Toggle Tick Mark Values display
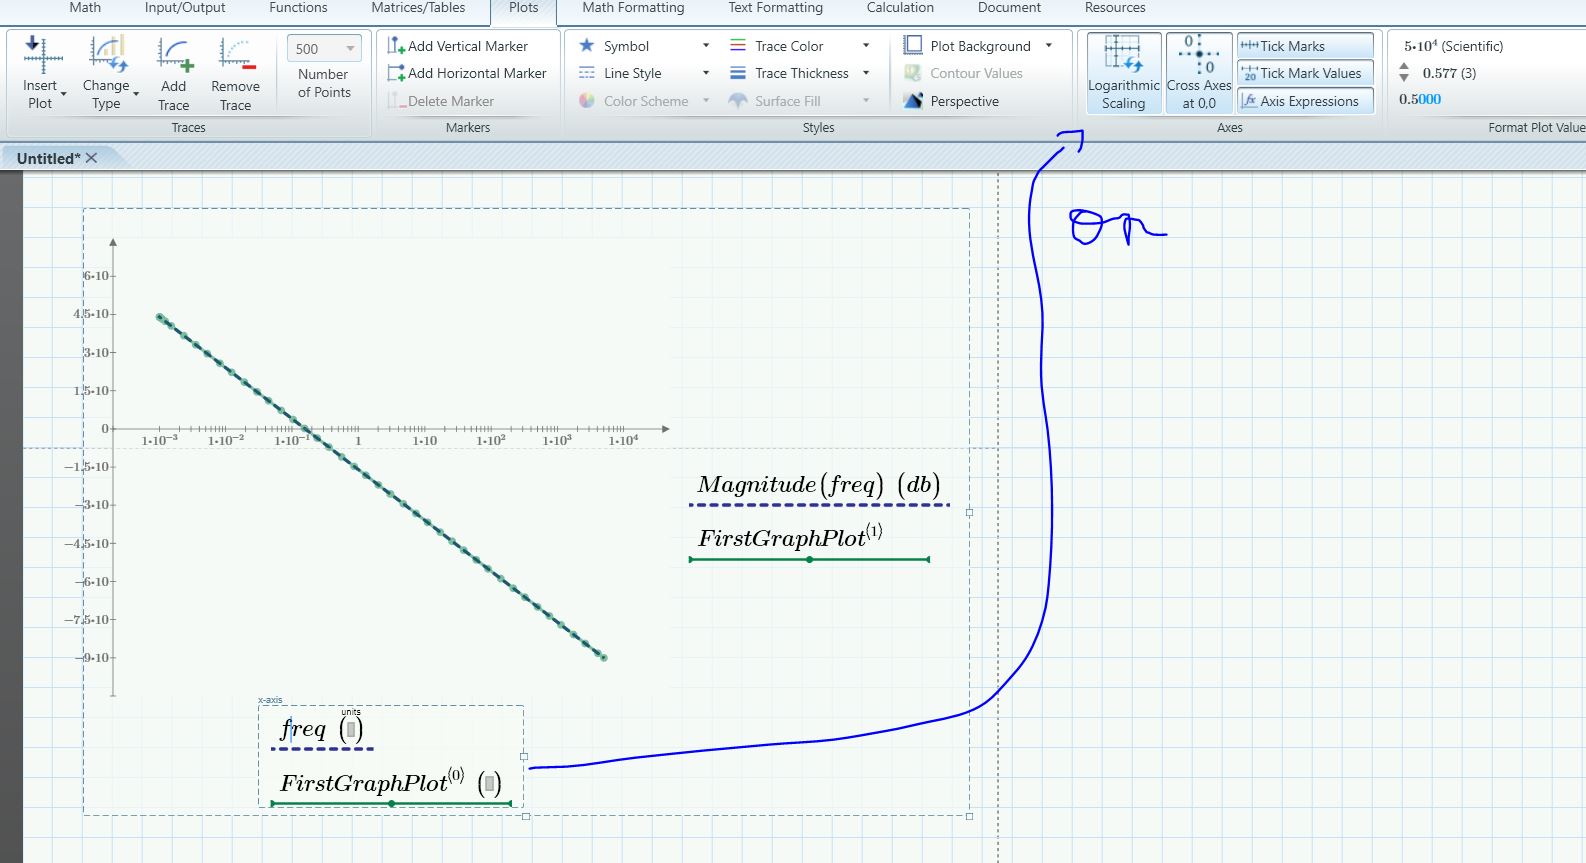The image size is (1586, 863). tap(1304, 73)
